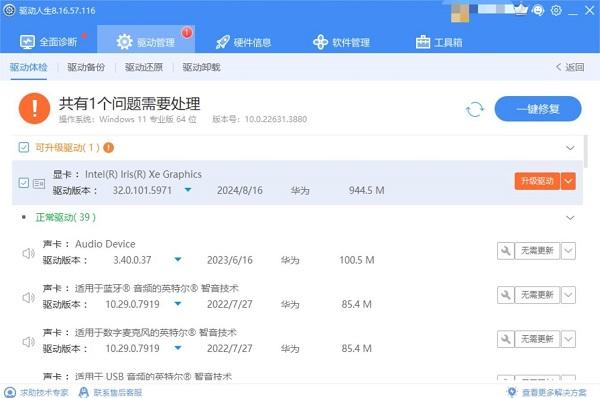Click the 全面诊断 monitor icon

coord(27,42)
